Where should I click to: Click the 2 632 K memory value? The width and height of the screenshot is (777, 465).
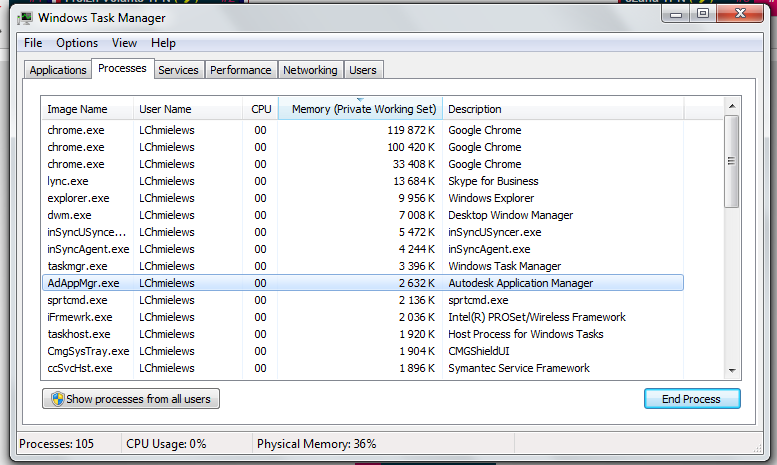pyautogui.click(x=417, y=283)
